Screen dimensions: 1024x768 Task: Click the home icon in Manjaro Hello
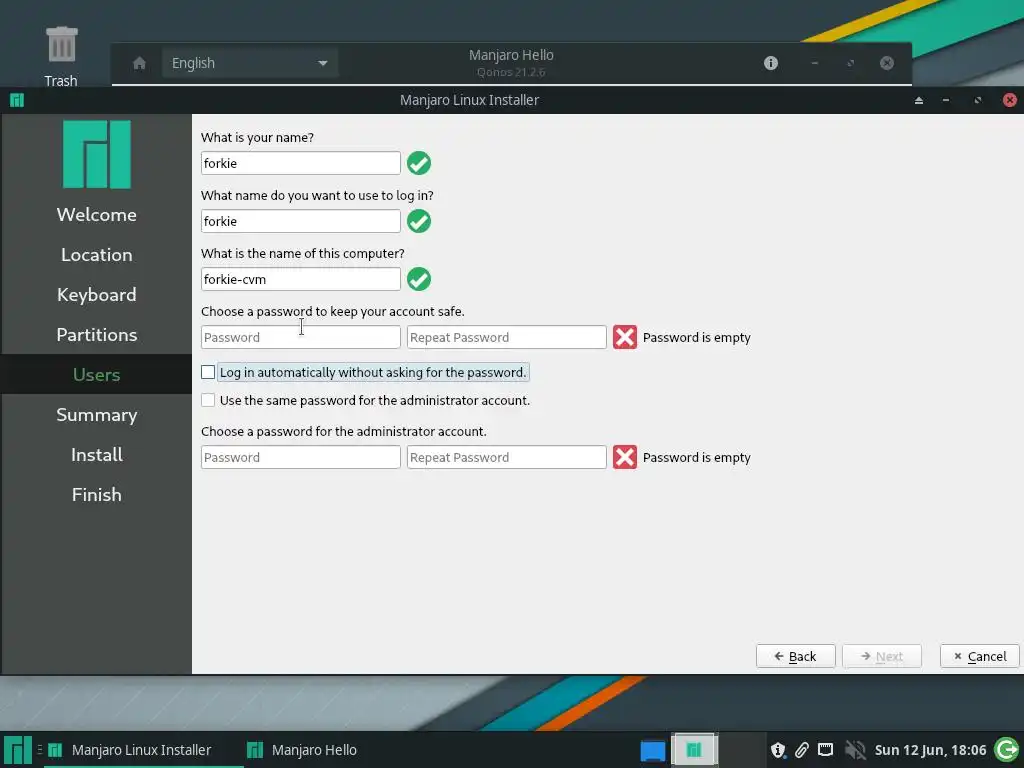click(x=139, y=63)
